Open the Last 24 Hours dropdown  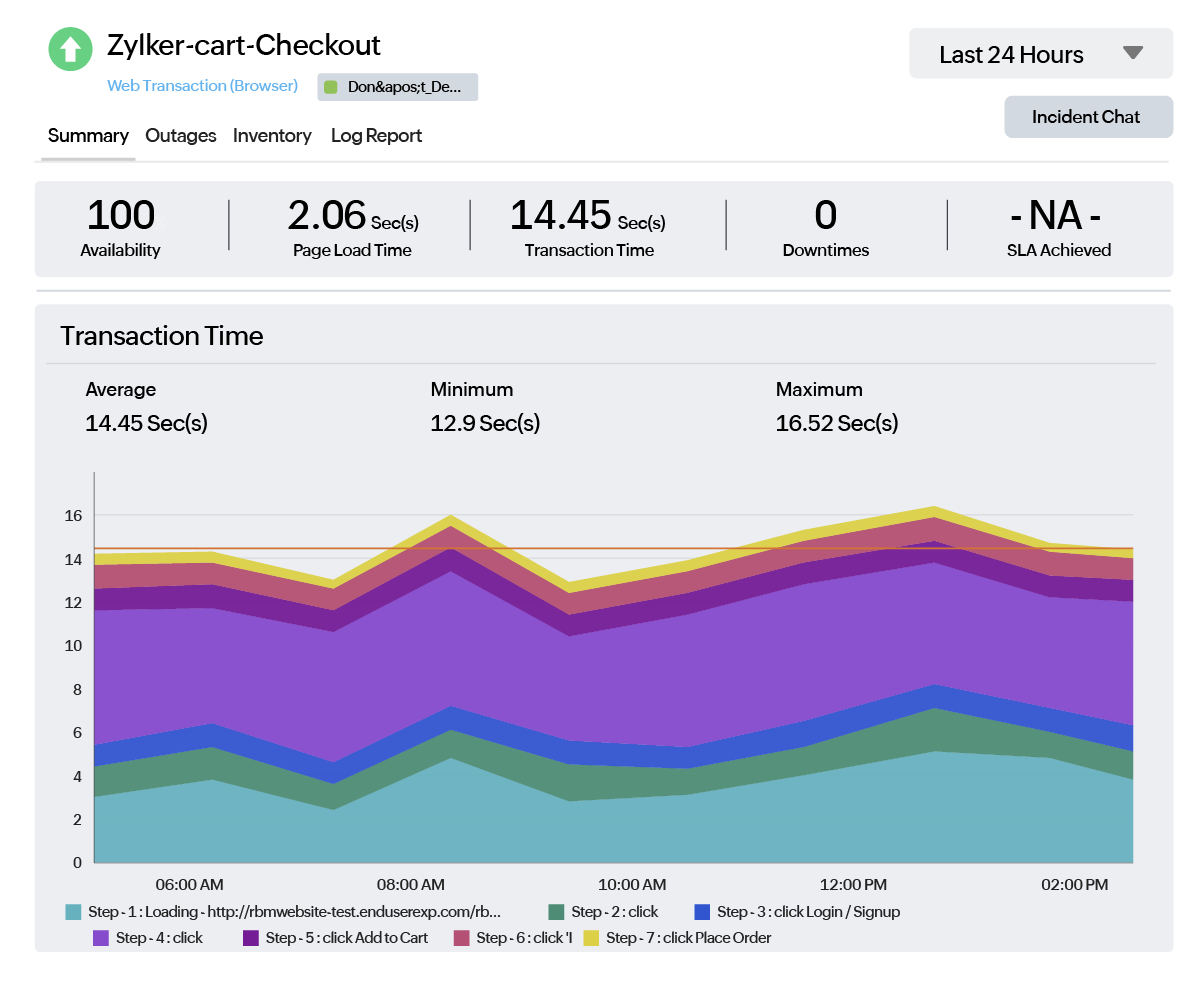[1040, 54]
